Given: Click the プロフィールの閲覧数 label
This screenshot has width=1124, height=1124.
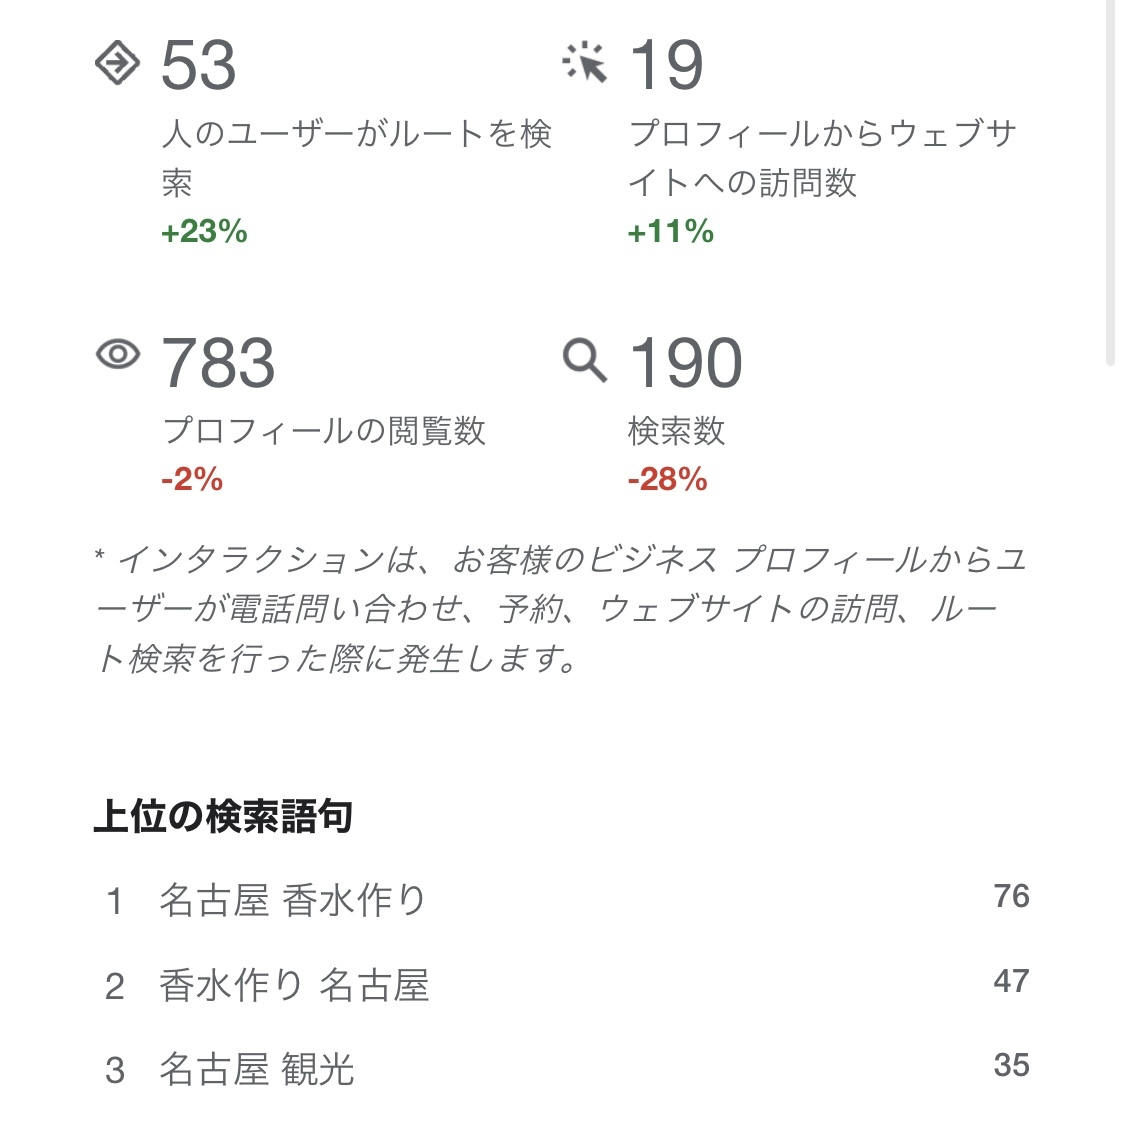Looking at the screenshot, I should click(324, 431).
